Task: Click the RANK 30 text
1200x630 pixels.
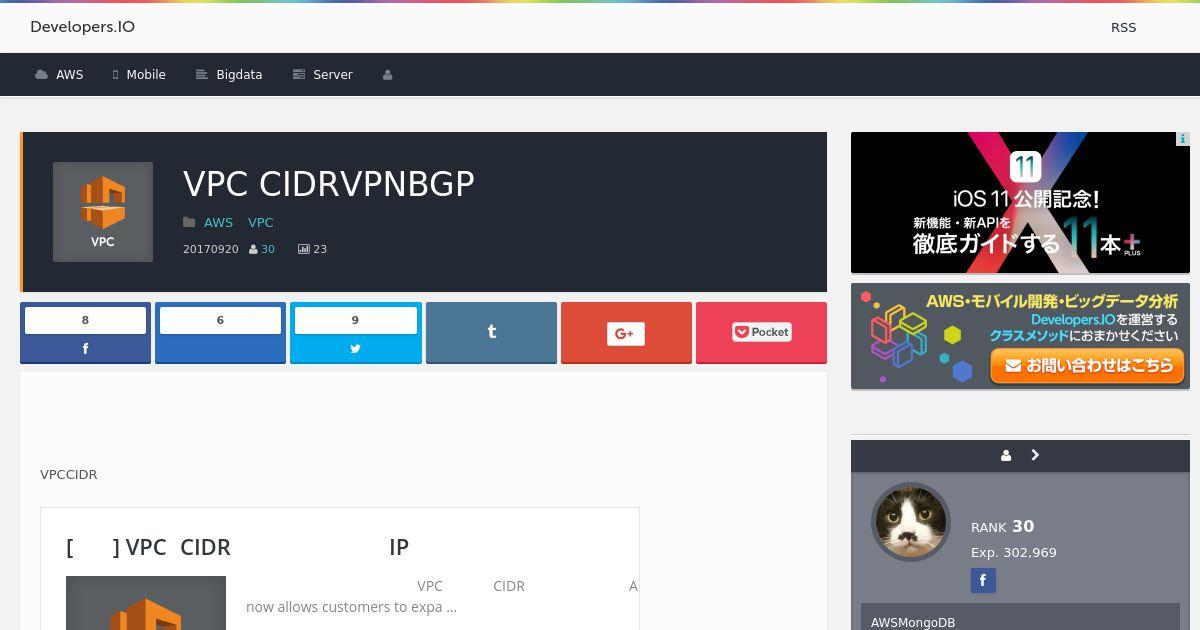Action: click(x=1002, y=527)
